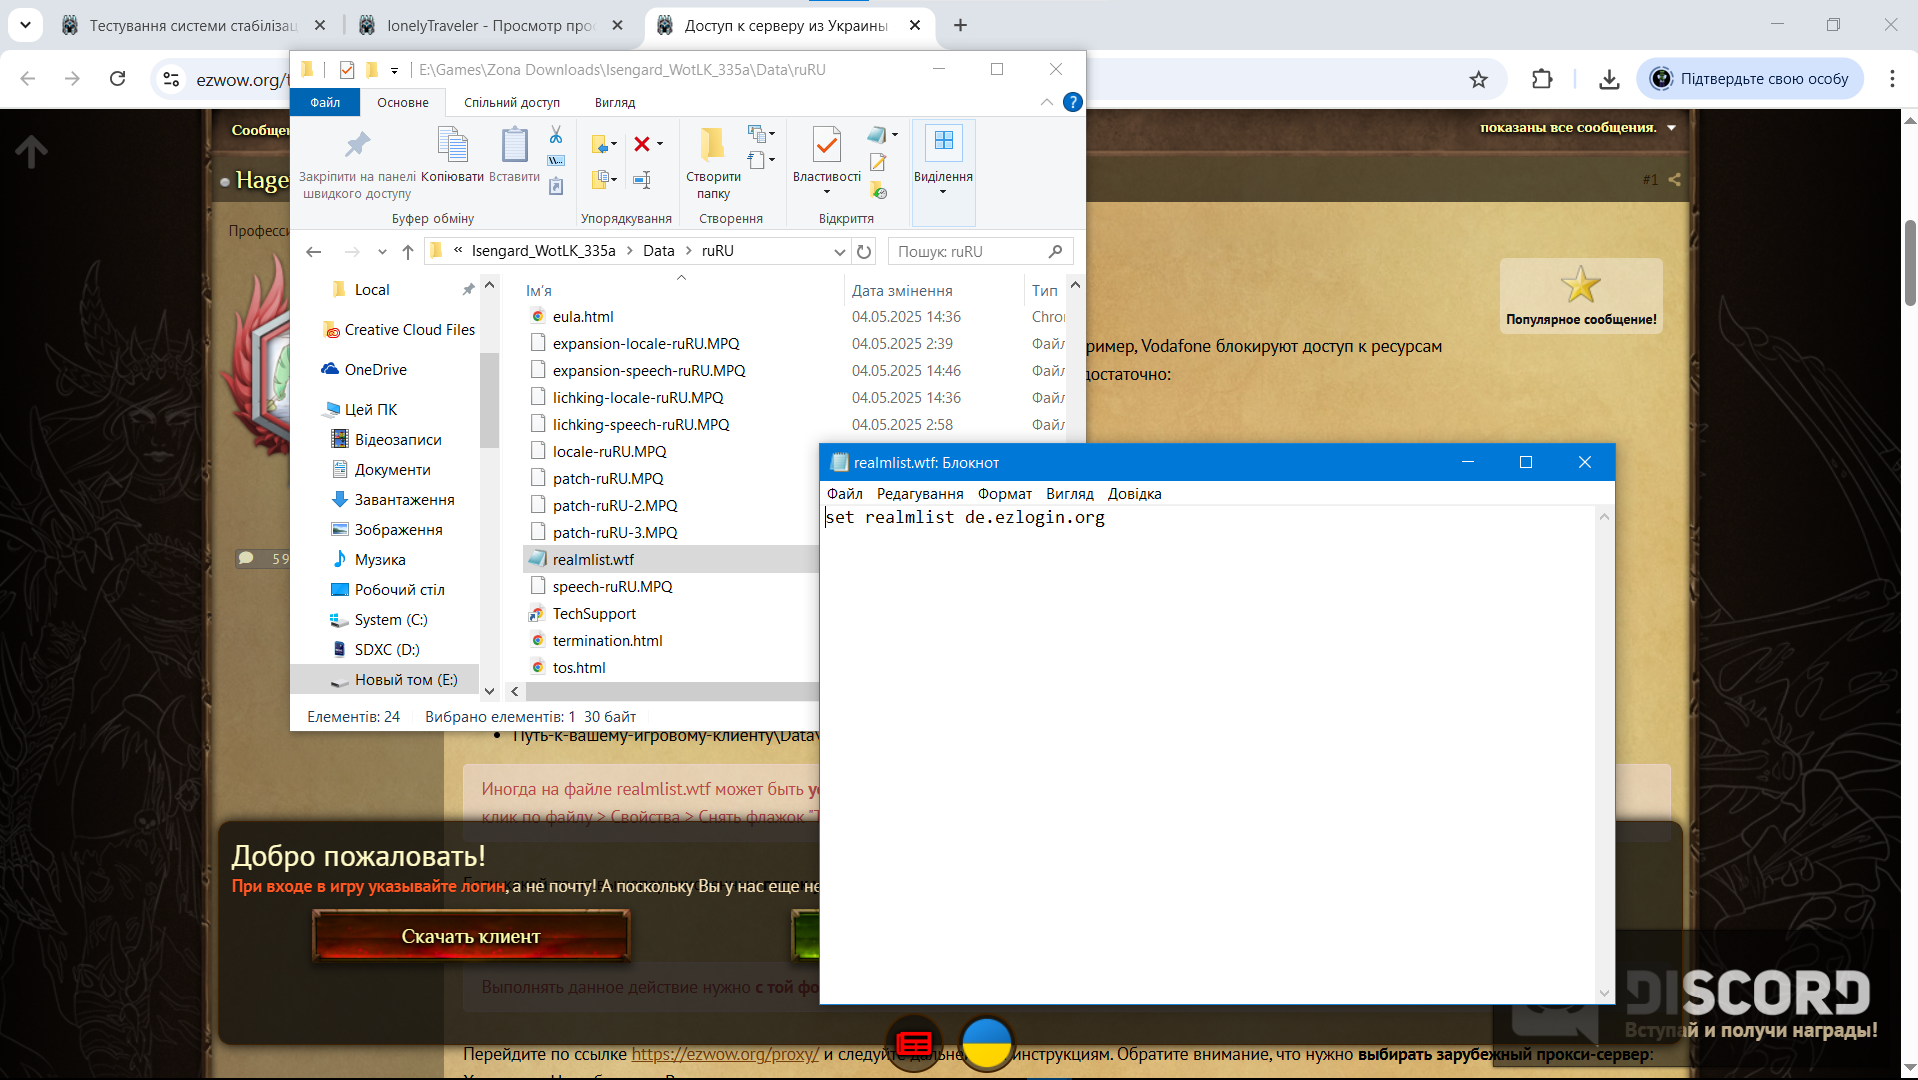Click the Paste shortcut icon in ribbon
This screenshot has height=1080, width=1918.
(x=556, y=186)
